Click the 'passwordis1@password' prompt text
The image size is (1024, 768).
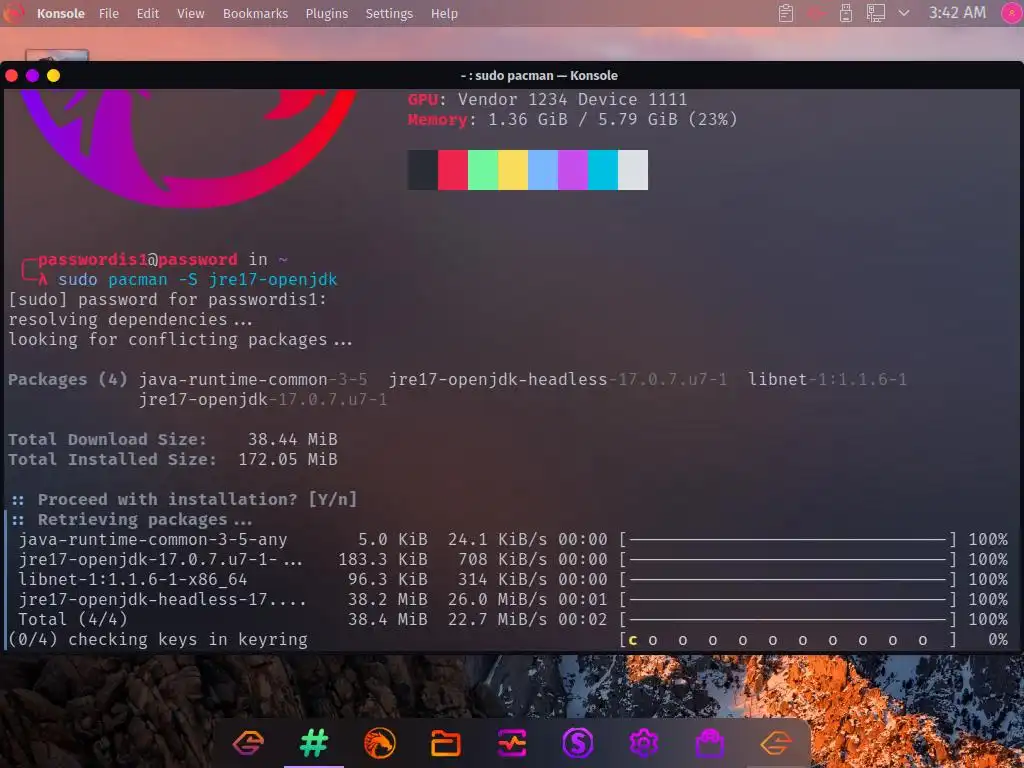click(138, 259)
